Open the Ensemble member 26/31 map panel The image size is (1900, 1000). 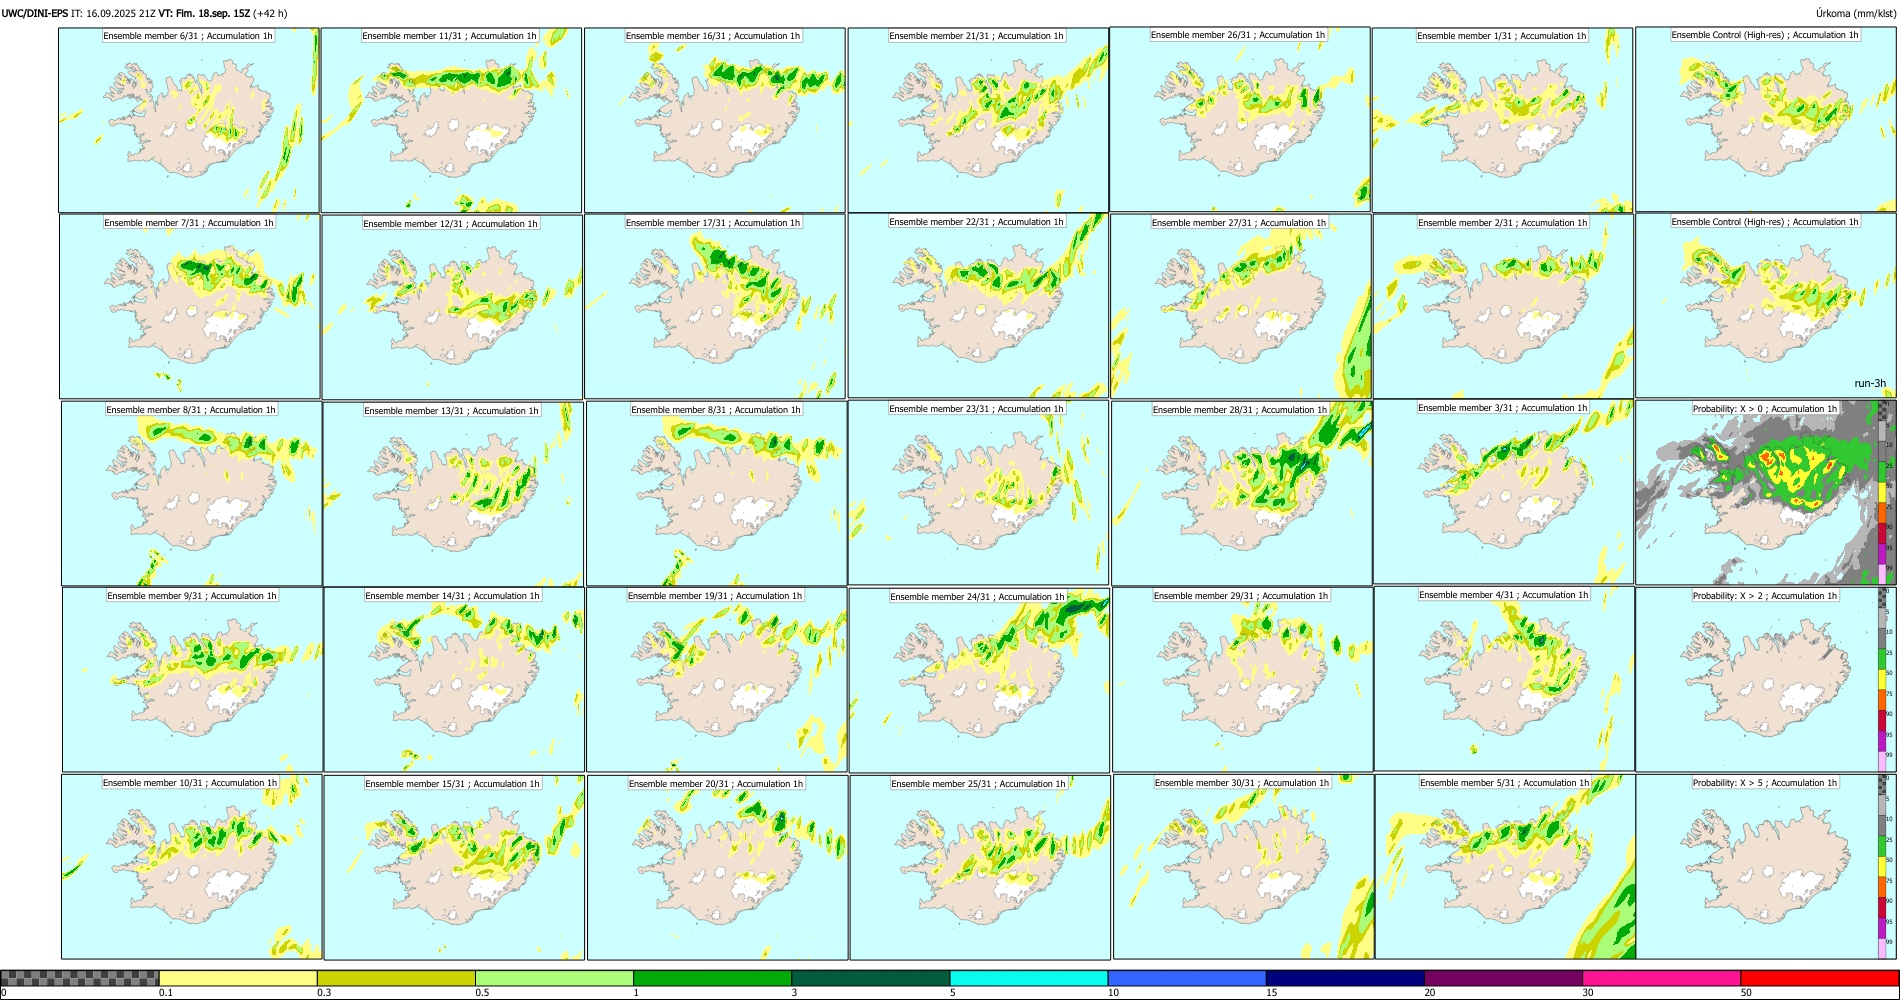point(1240,119)
